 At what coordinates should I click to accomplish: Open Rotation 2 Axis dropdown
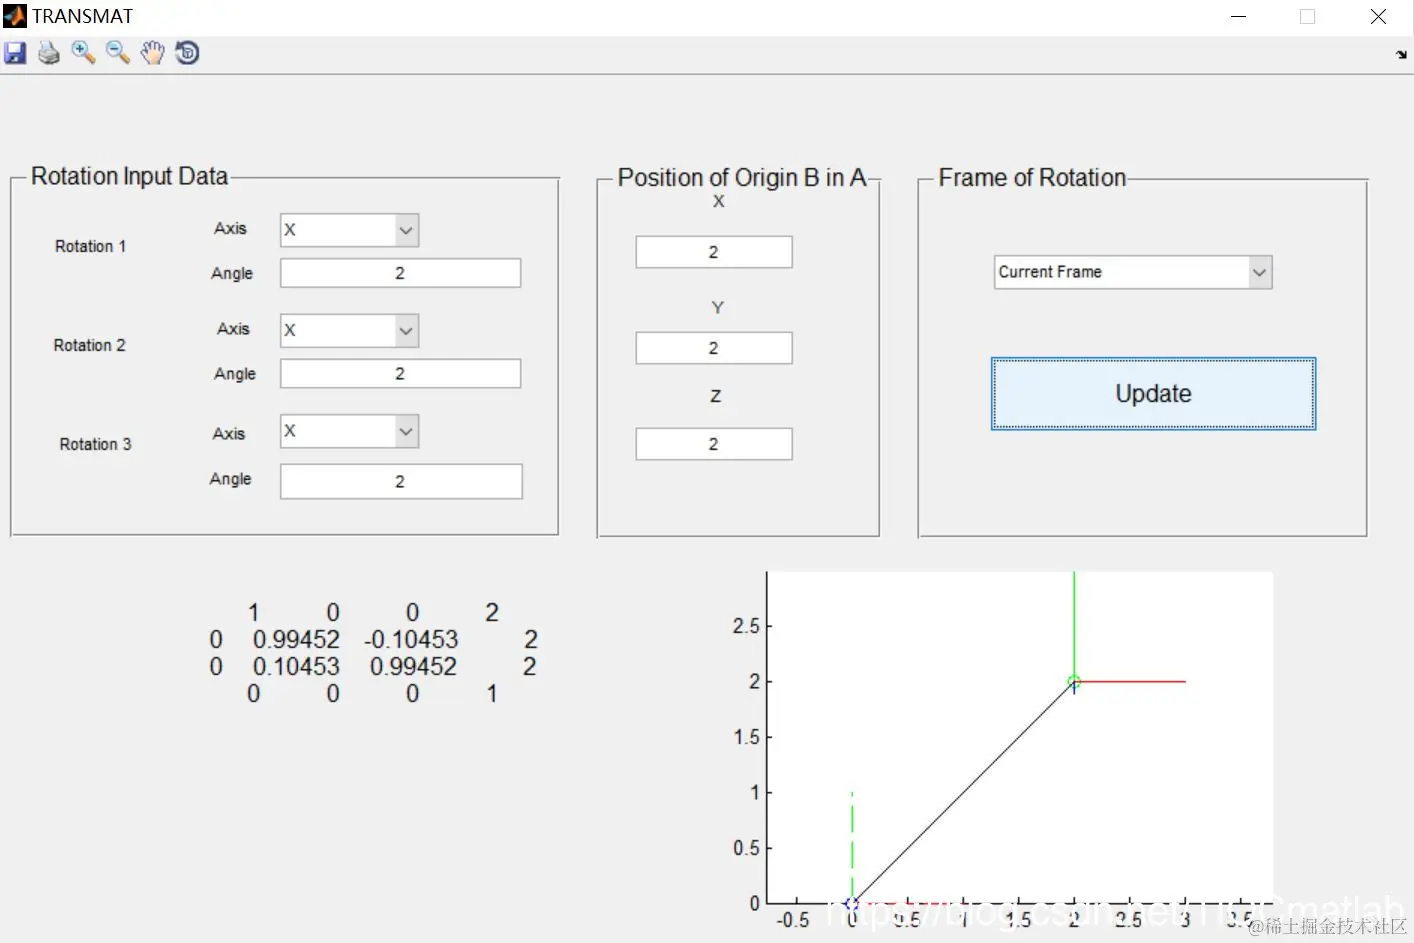(x=349, y=330)
